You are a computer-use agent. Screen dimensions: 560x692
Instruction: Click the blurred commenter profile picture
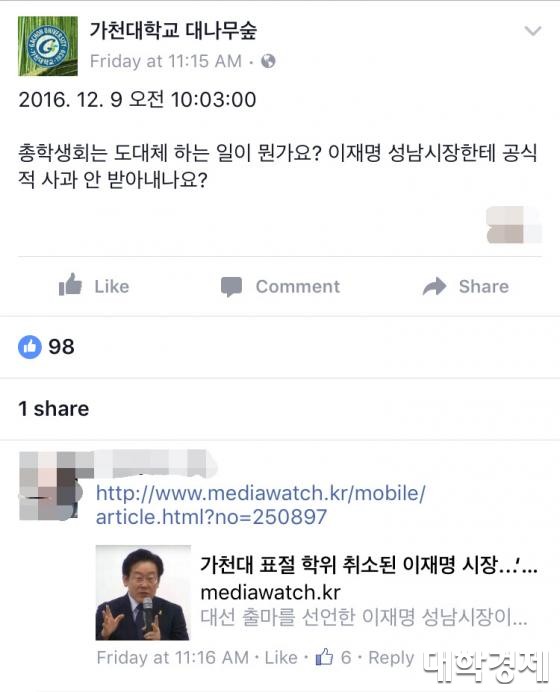pyautogui.click(x=48, y=485)
